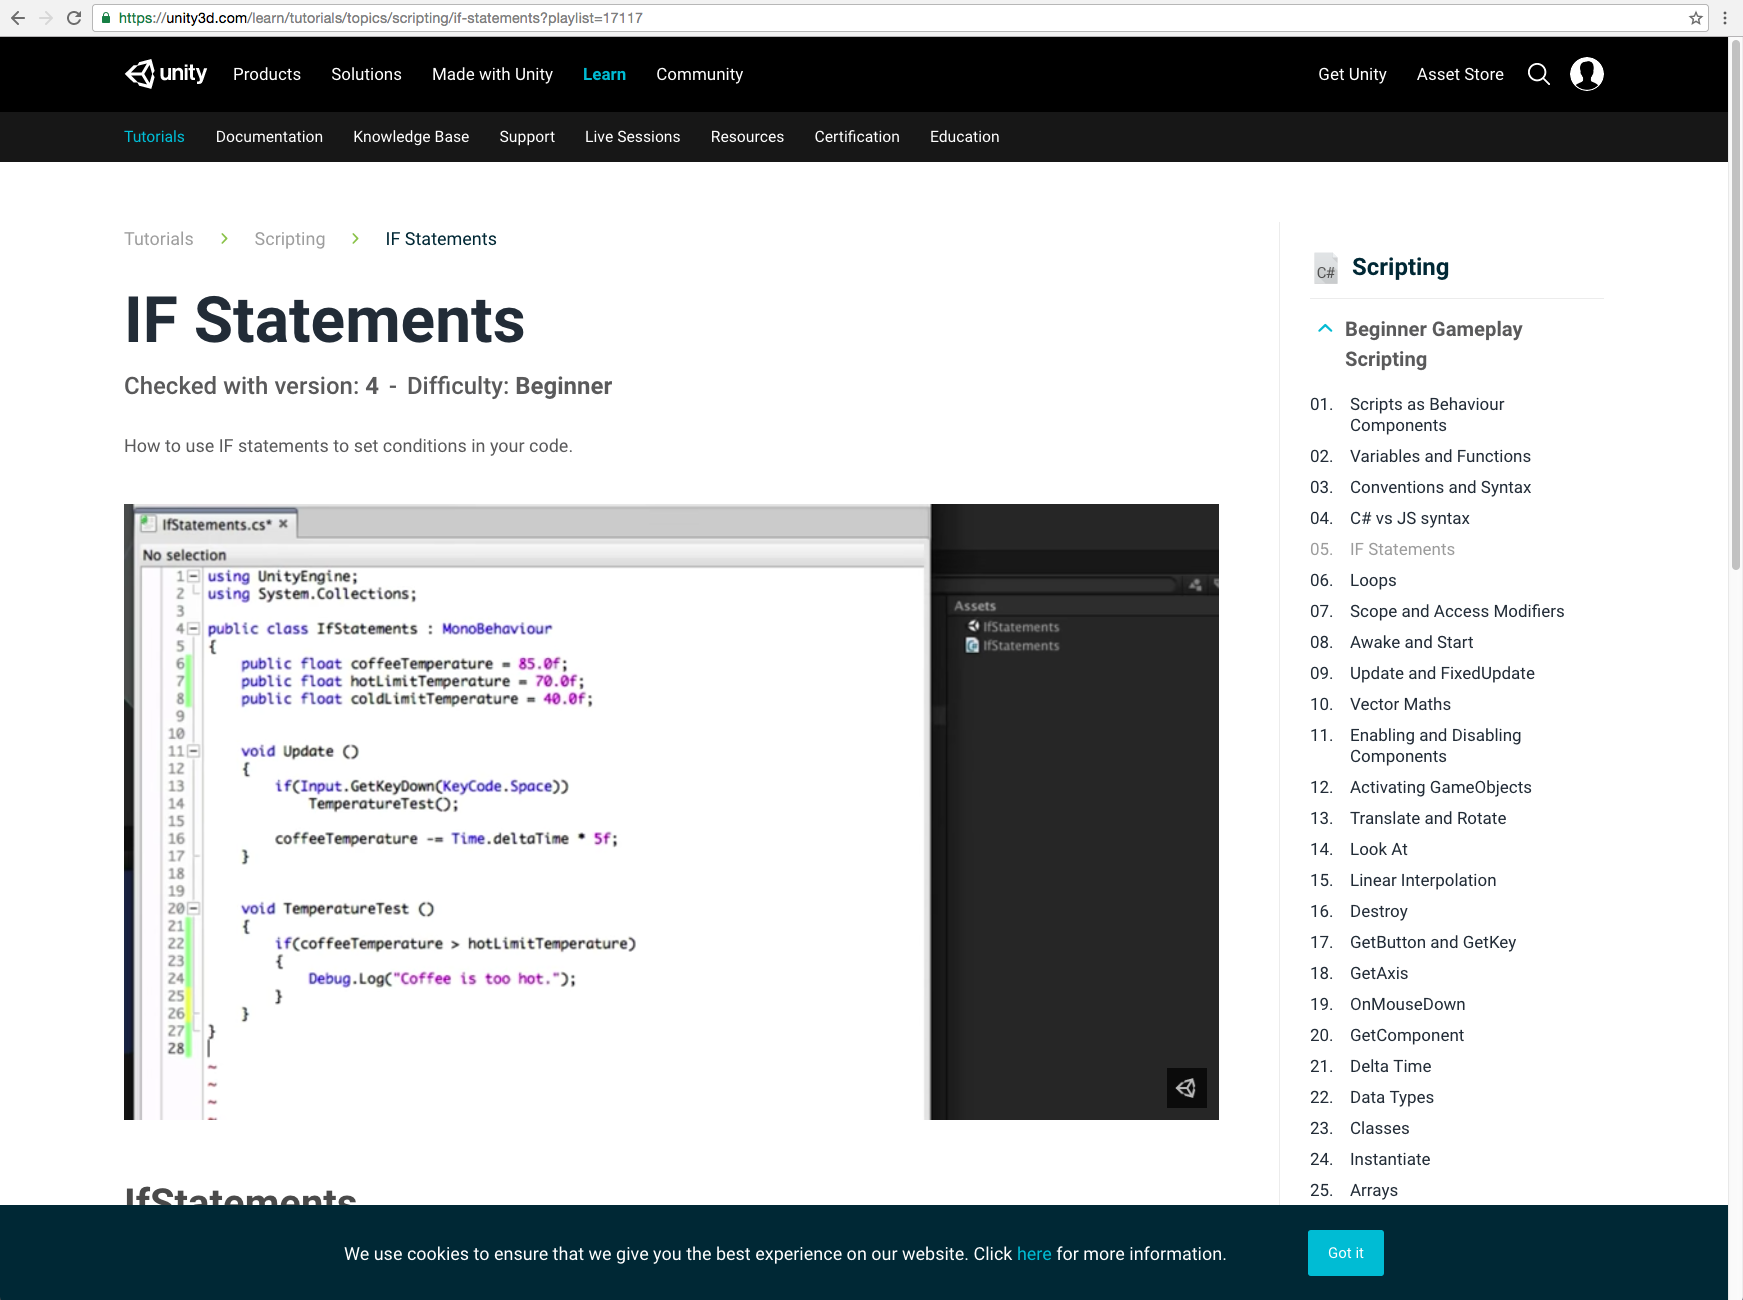Open the Delta Time lesson
1743x1300 pixels.
(x=1390, y=1066)
